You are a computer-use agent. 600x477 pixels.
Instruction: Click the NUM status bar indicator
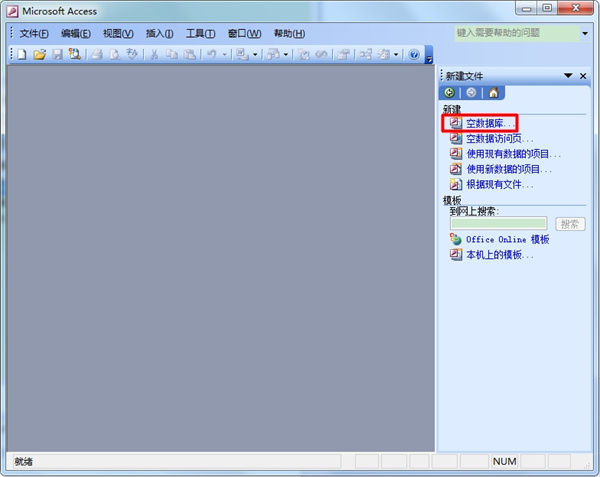pos(504,462)
